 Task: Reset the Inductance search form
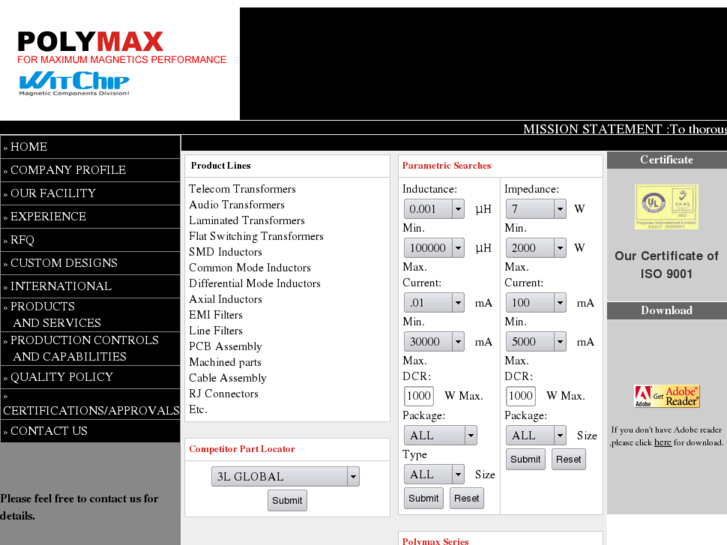coord(466,498)
